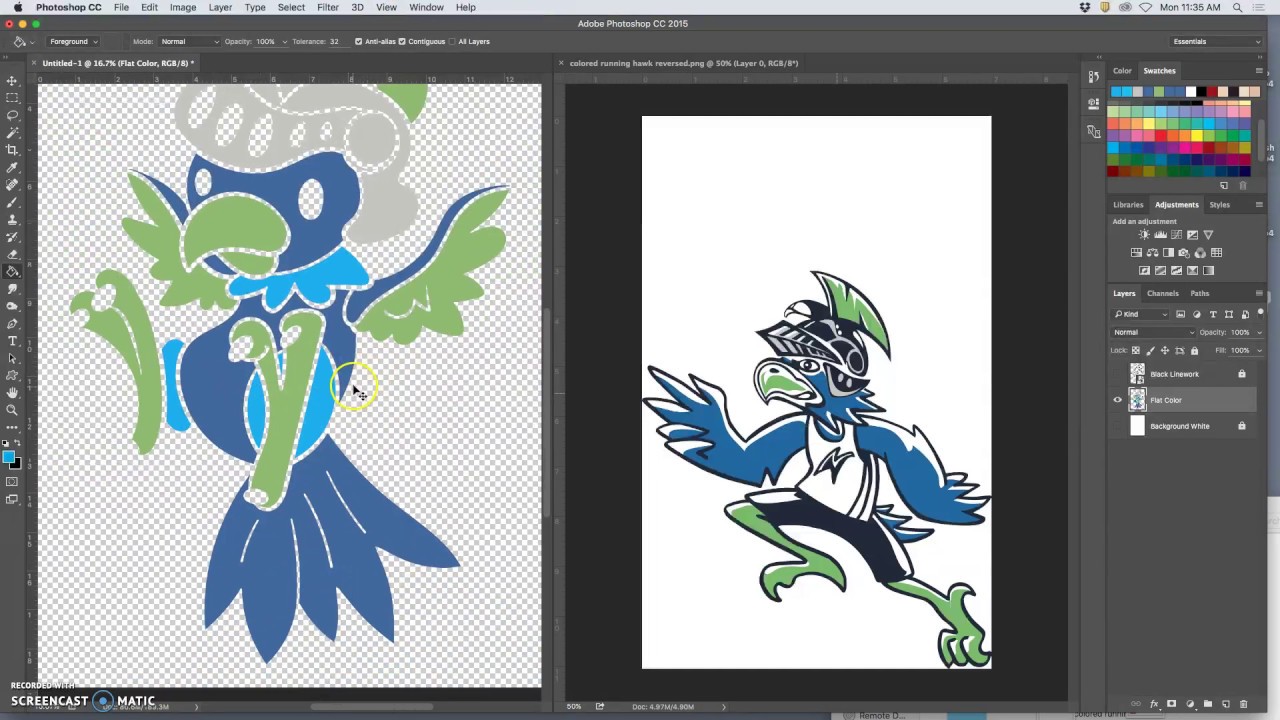Screen dimensions: 1280x720
Task: Select the Rectangular Marquee tool
Action: coord(12,98)
